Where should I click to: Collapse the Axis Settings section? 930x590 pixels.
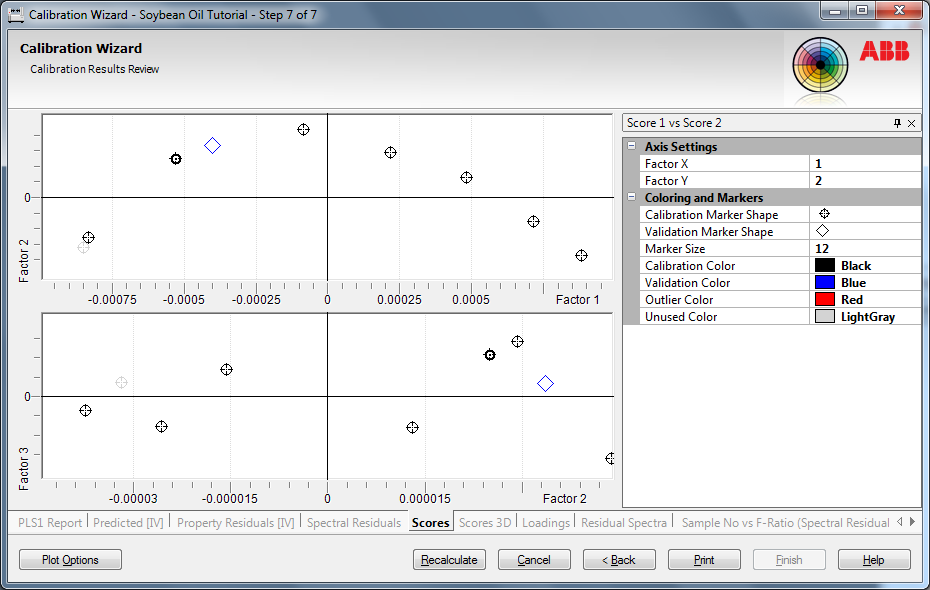pyautogui.click(x=631, y=147)
